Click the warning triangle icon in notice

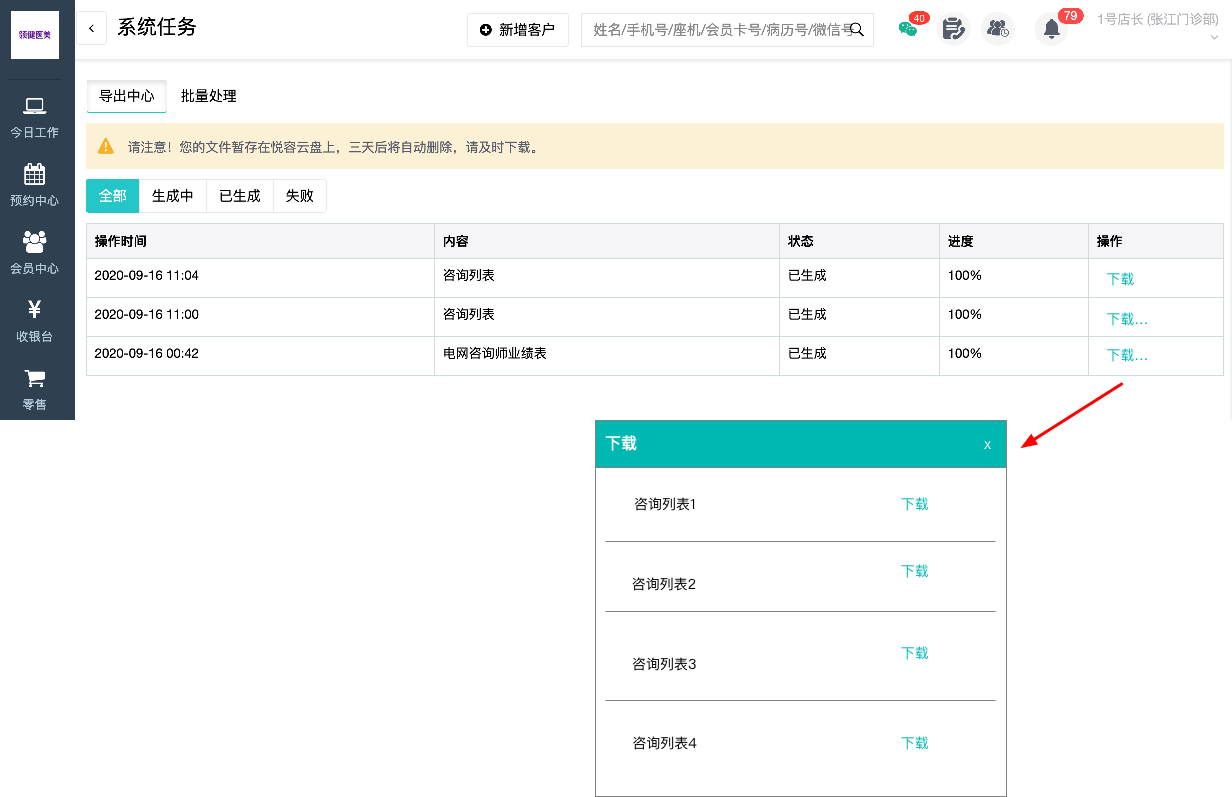click(x=106, y=147)
